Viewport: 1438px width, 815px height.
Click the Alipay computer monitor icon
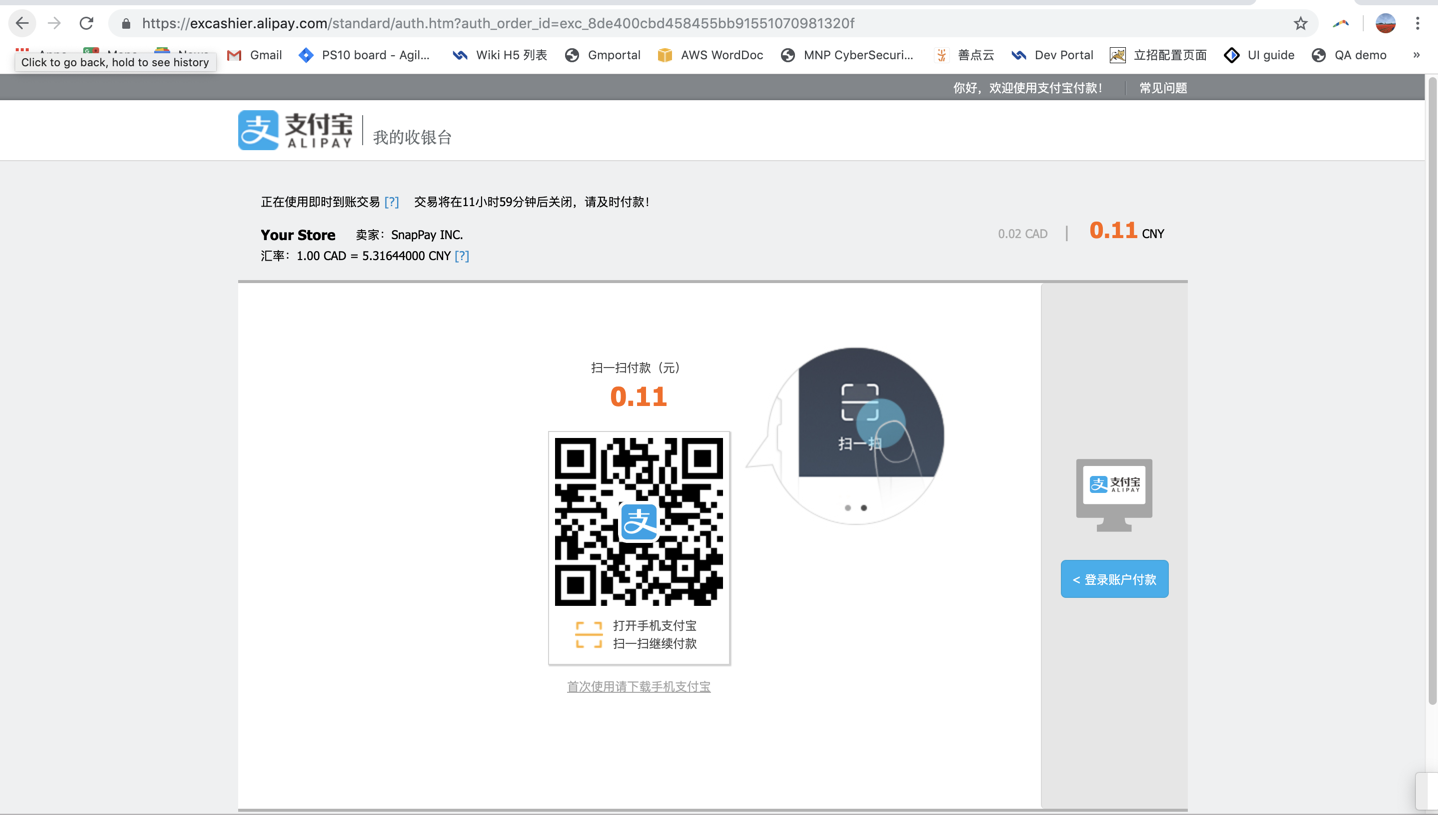1114,495
